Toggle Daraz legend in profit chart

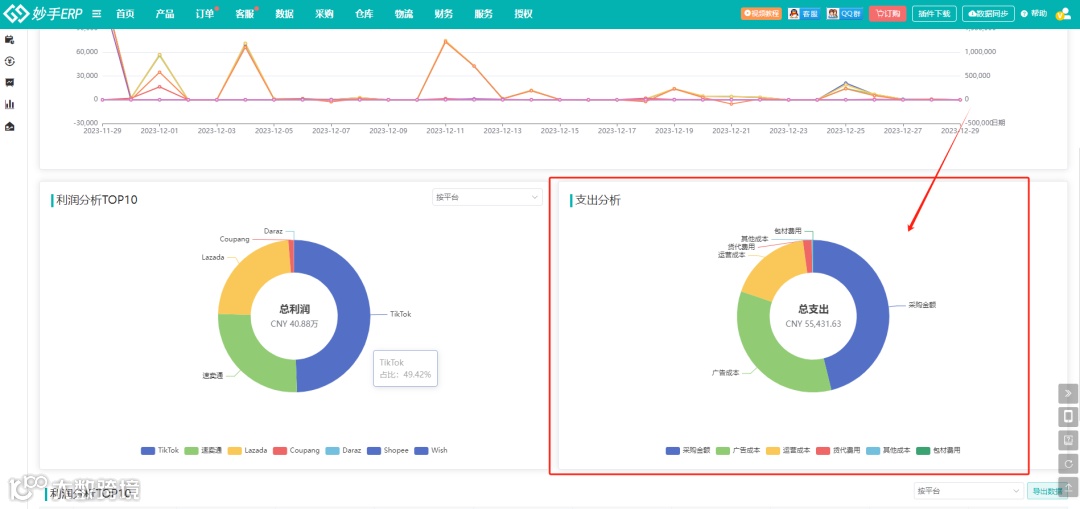click(x=342, y=450)
